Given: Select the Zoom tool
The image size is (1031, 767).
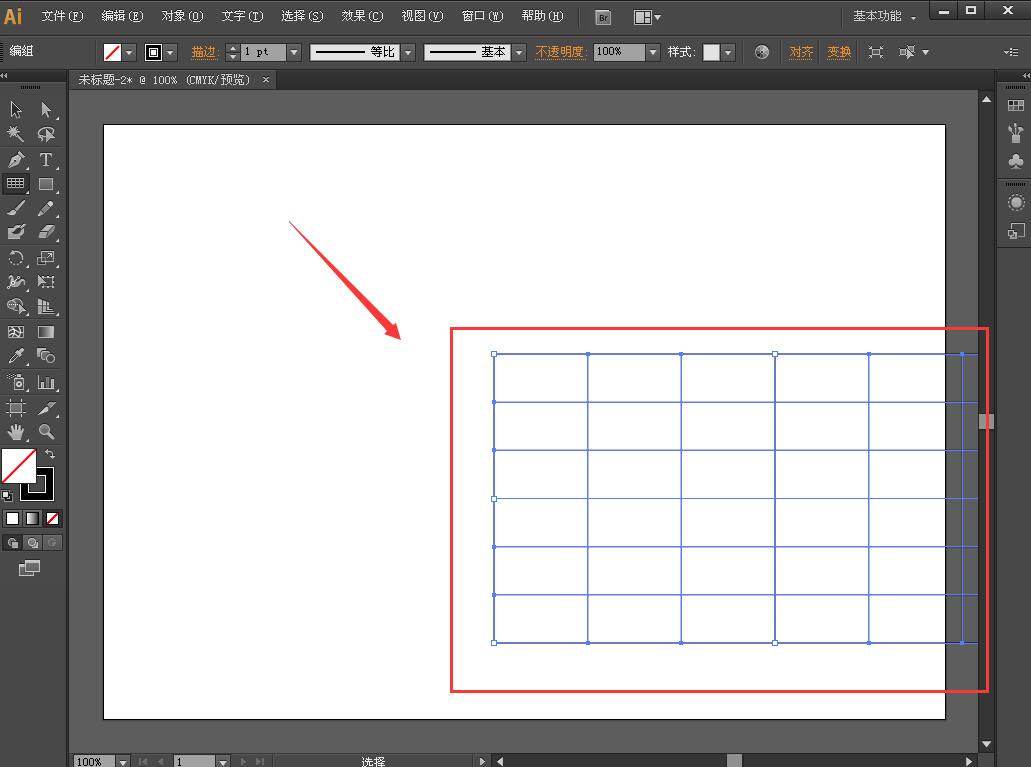Looking at the screenshot, I should (x=47, y=430).
